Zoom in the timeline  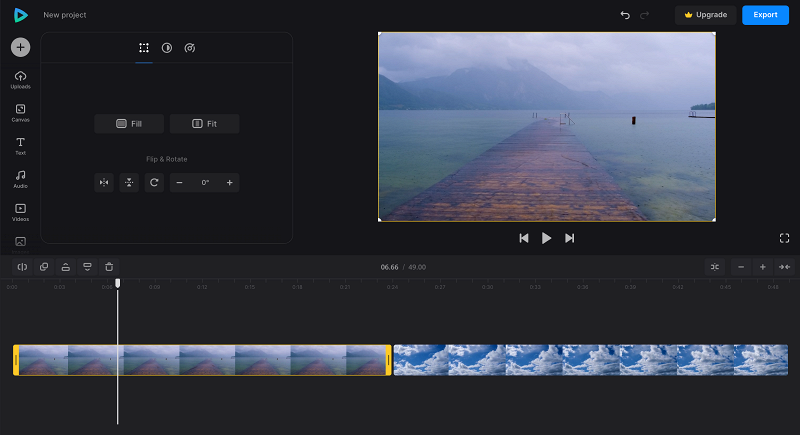[x=763, y=267]
